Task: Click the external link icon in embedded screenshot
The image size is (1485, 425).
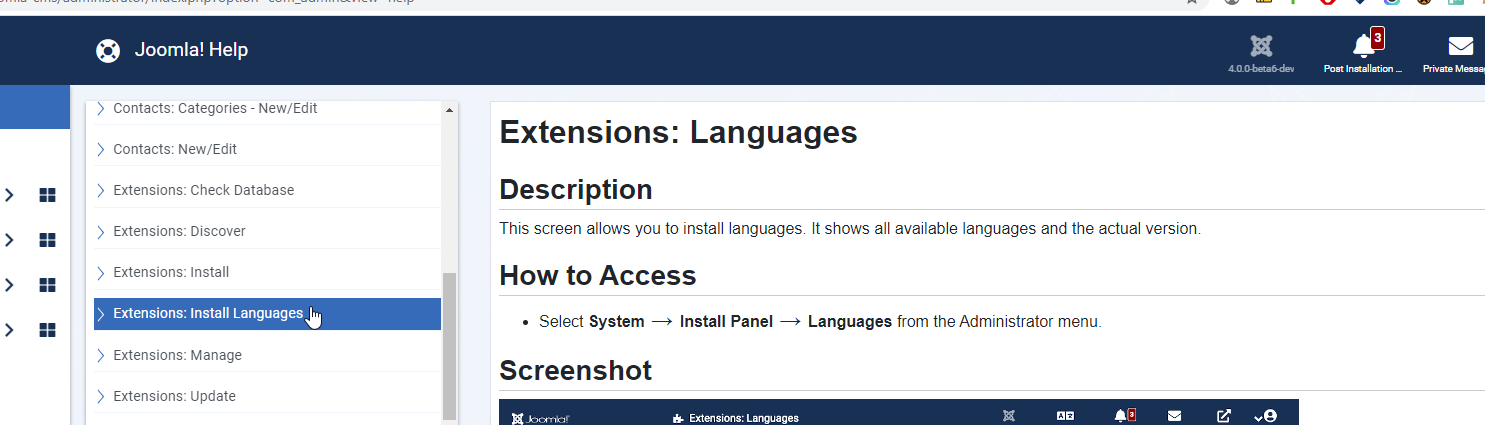Action: (1224, 416)
